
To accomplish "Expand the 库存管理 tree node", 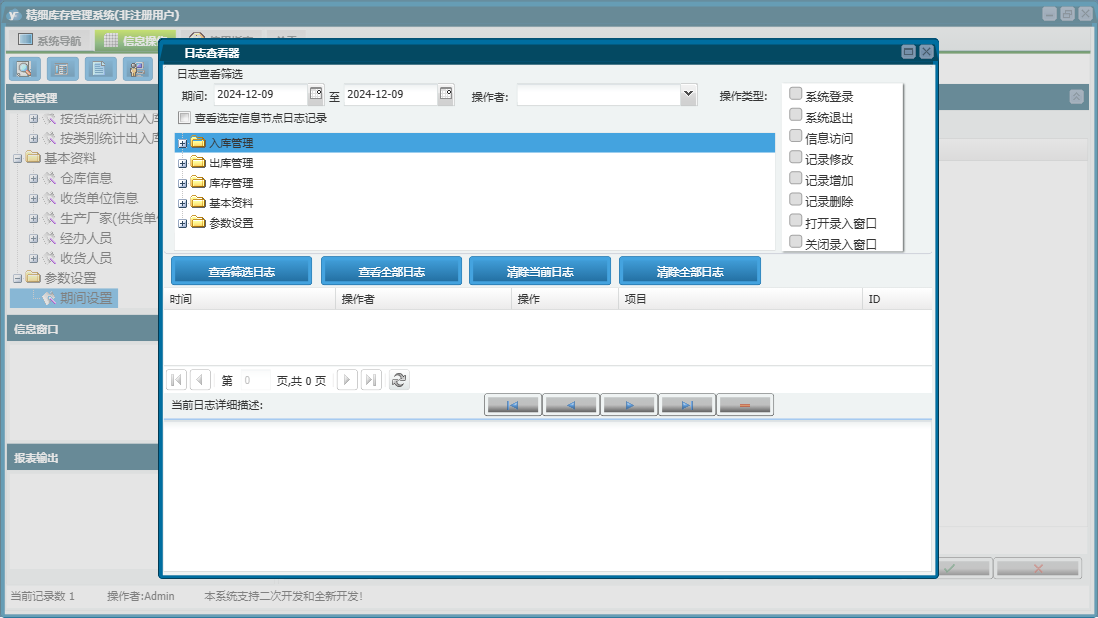I will point(182,183).
